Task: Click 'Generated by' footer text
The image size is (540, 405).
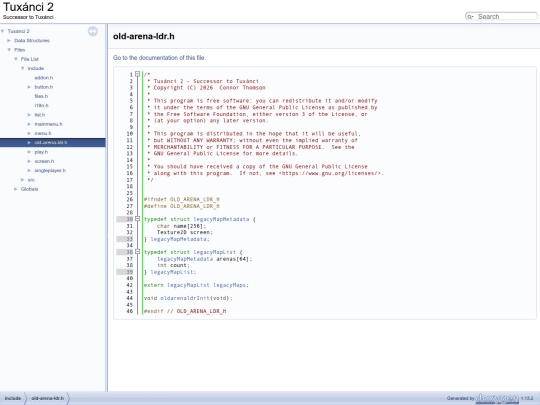Action: (461, 398)
